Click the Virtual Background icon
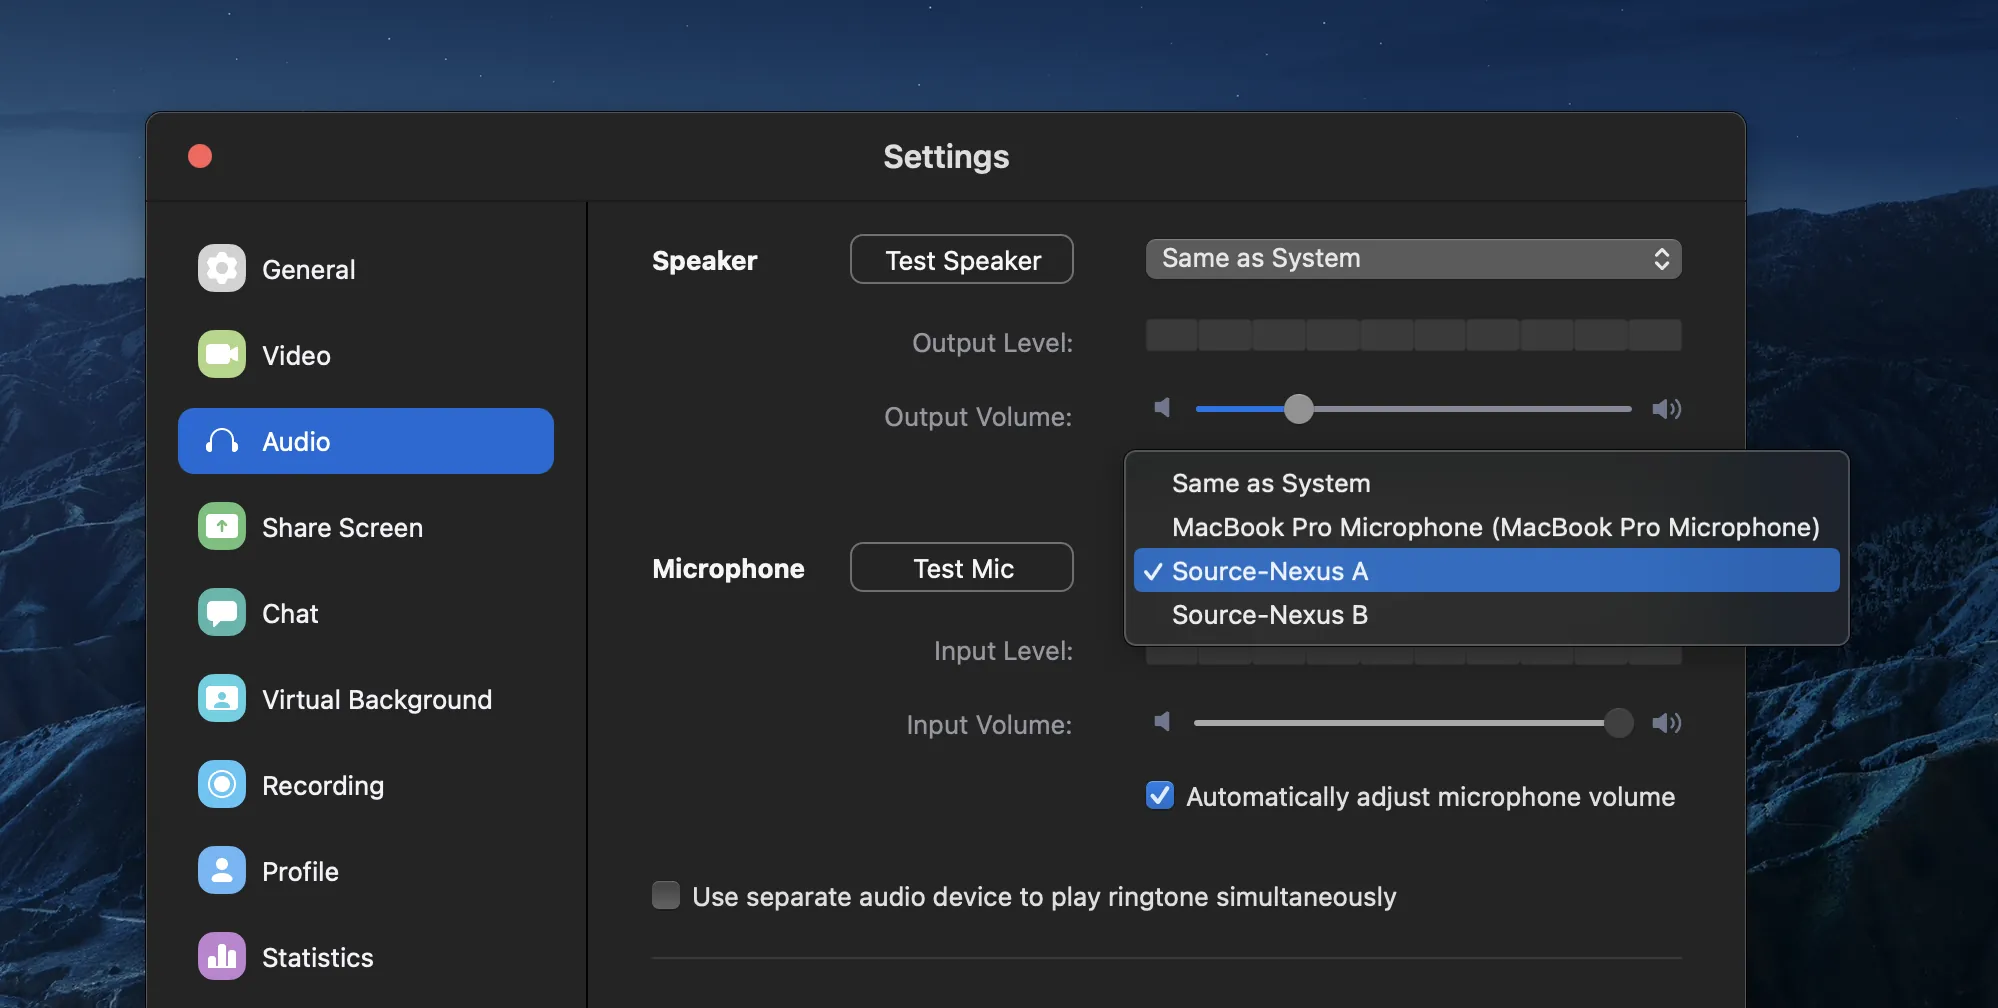 coord(222,698)
